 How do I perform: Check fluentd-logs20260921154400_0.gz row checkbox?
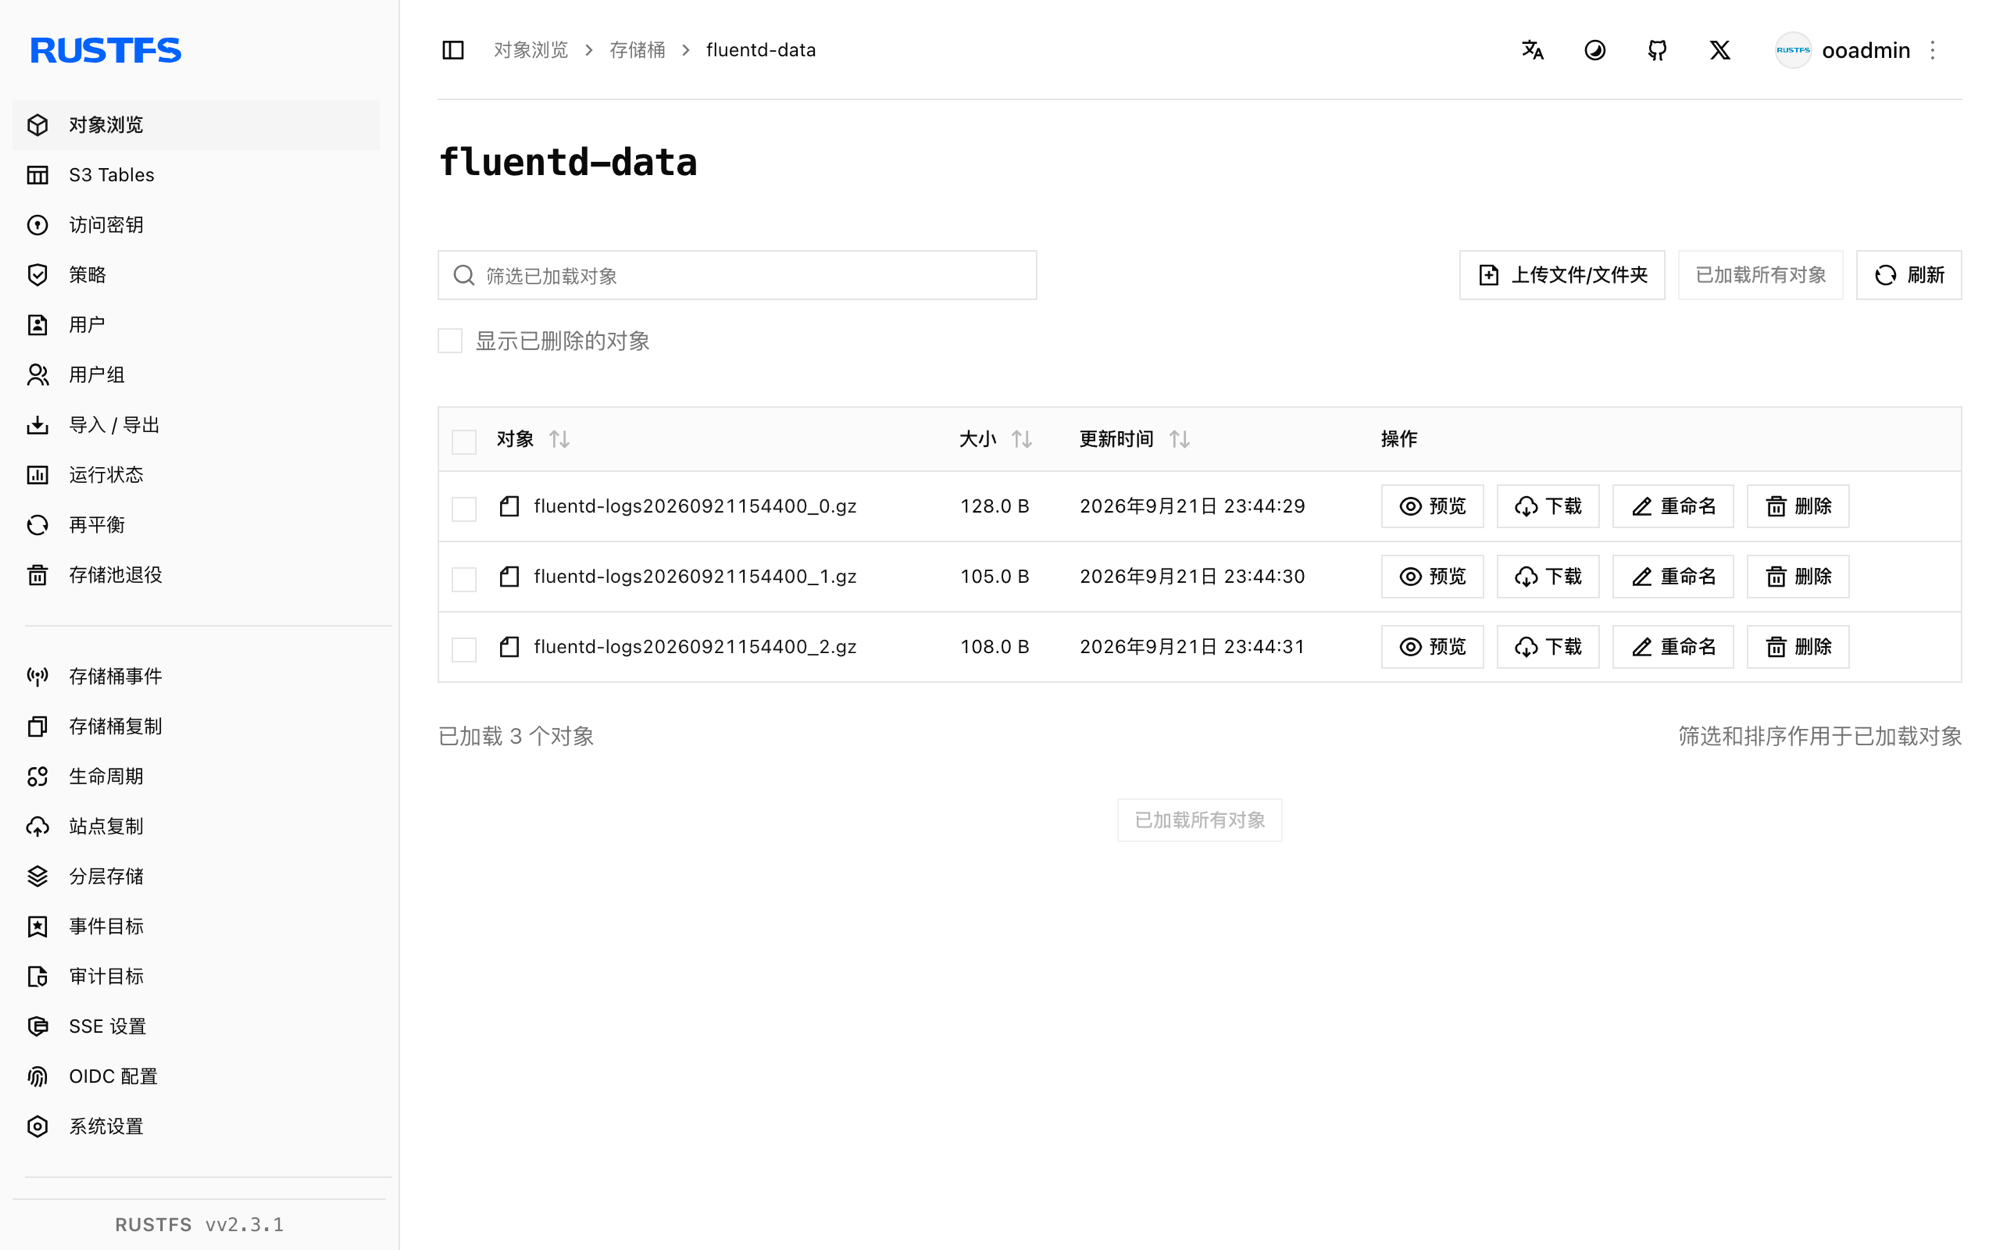coord(464,508)
